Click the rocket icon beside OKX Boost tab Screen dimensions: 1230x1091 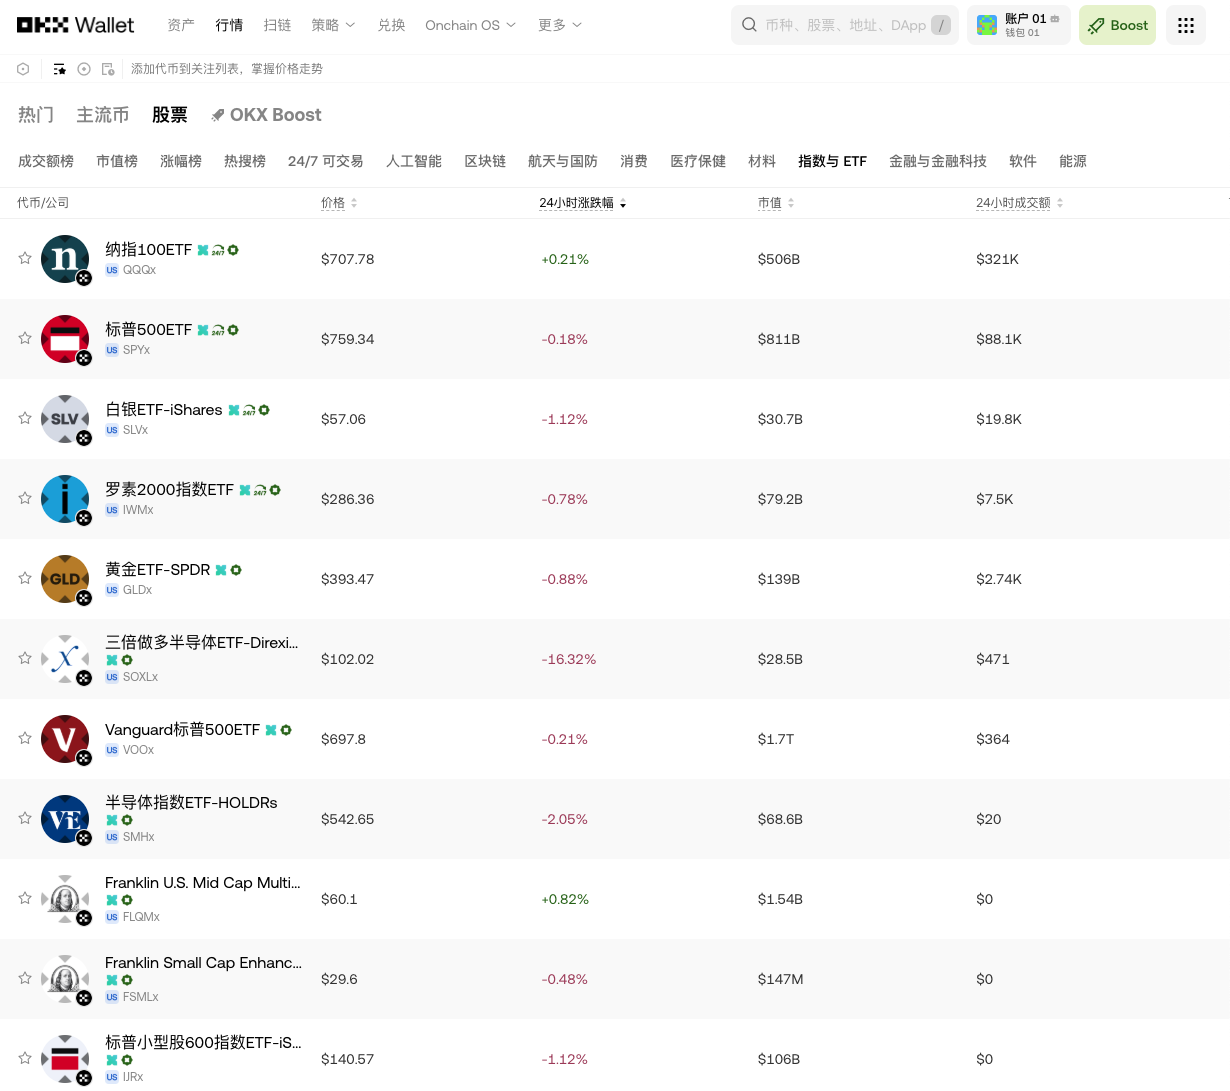point(218,116)
